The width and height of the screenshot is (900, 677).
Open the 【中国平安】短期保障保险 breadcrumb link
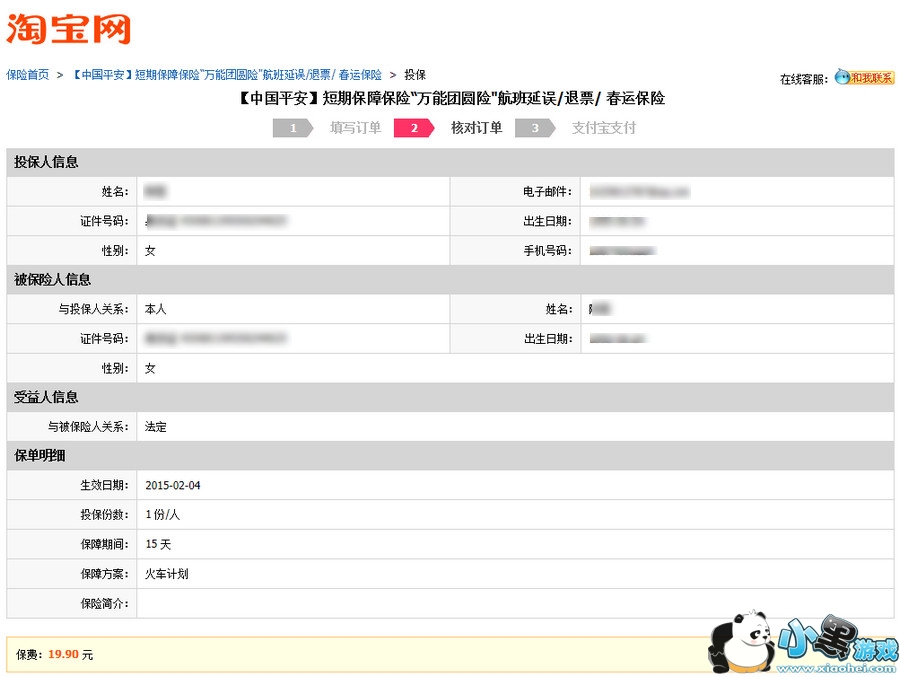coord(226,75)
